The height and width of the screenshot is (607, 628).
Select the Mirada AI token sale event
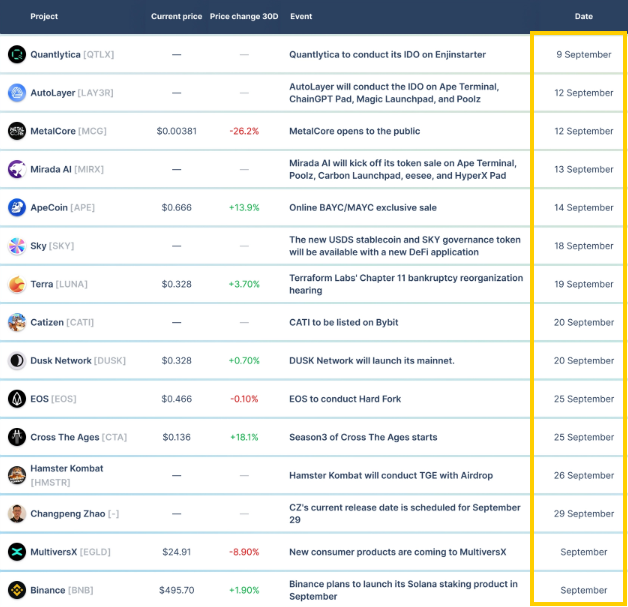point(403,169)
